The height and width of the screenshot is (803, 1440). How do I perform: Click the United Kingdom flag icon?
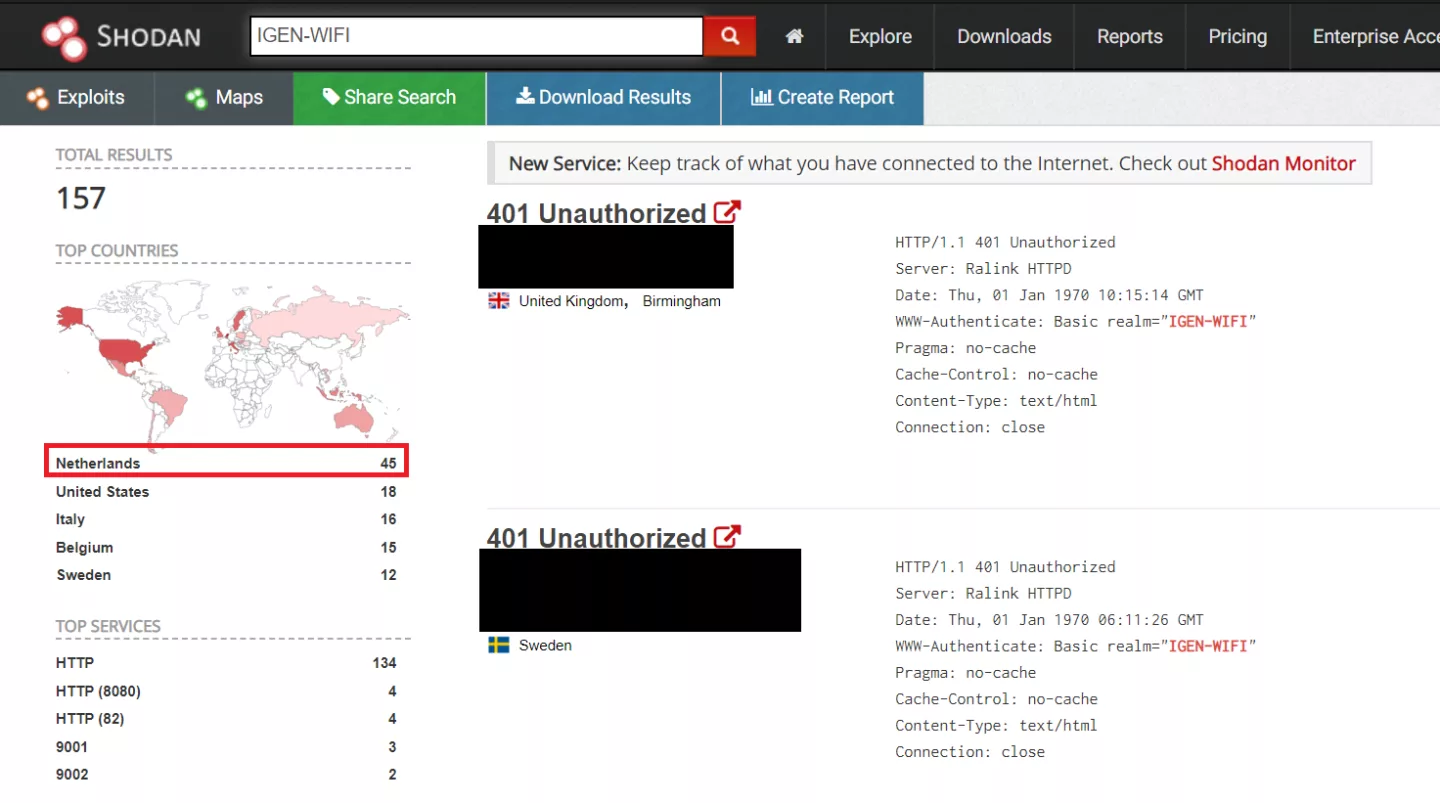[498, 301]
